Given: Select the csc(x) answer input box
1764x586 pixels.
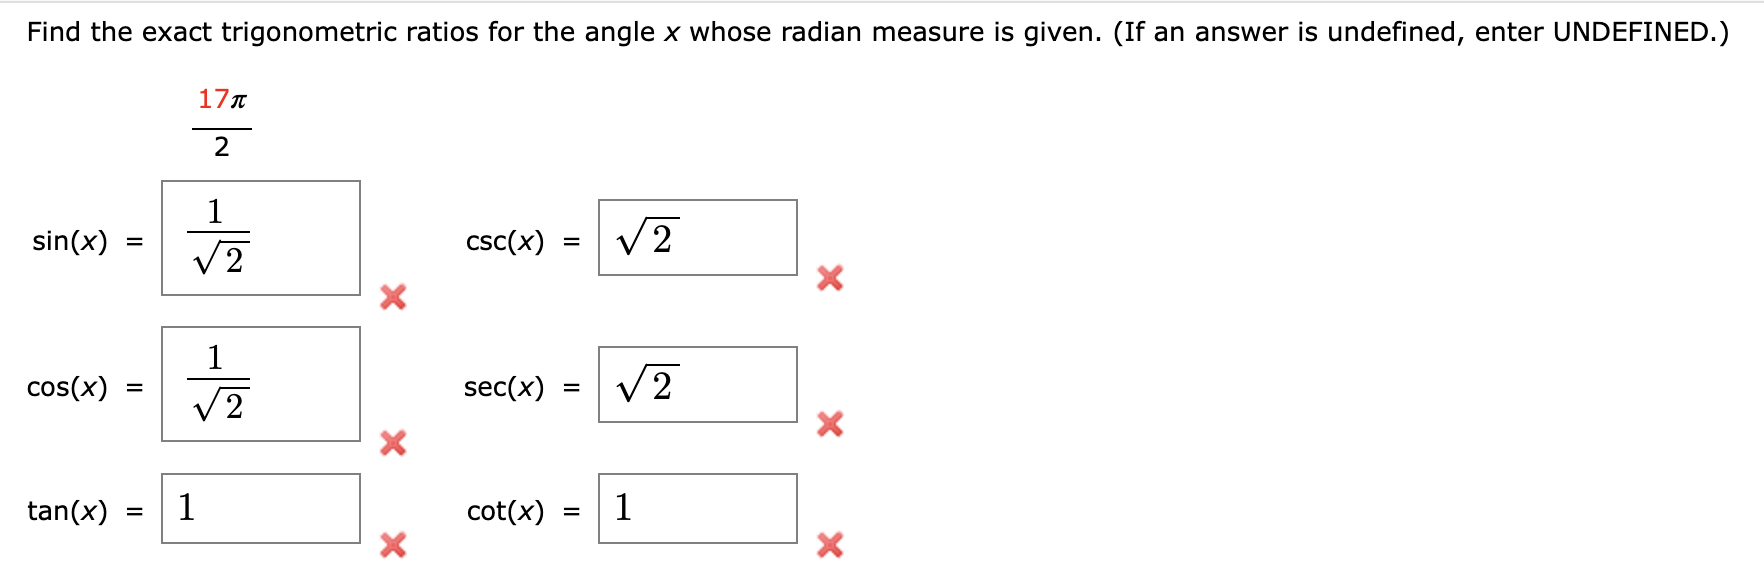Looking at the screenshot, I should 697,237.
